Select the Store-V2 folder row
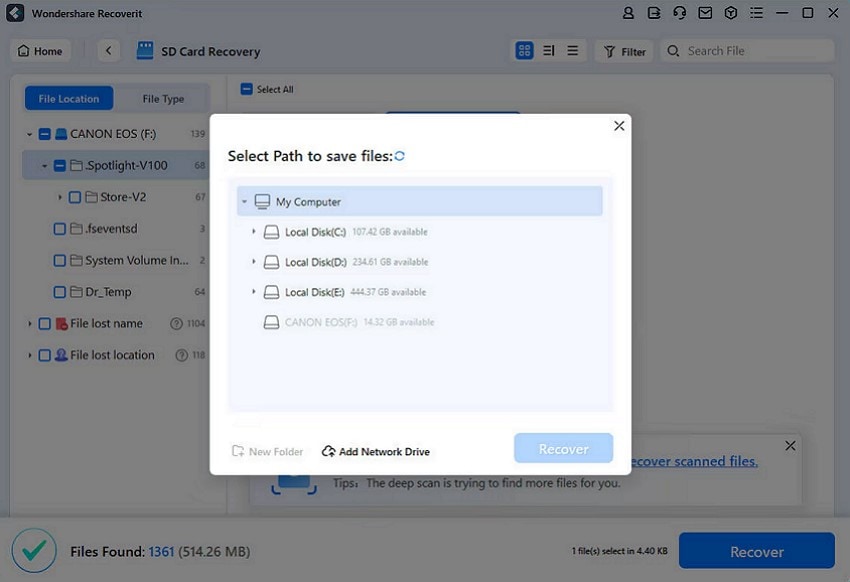Viewport: 850px width, 582px height. pos(115,197)
